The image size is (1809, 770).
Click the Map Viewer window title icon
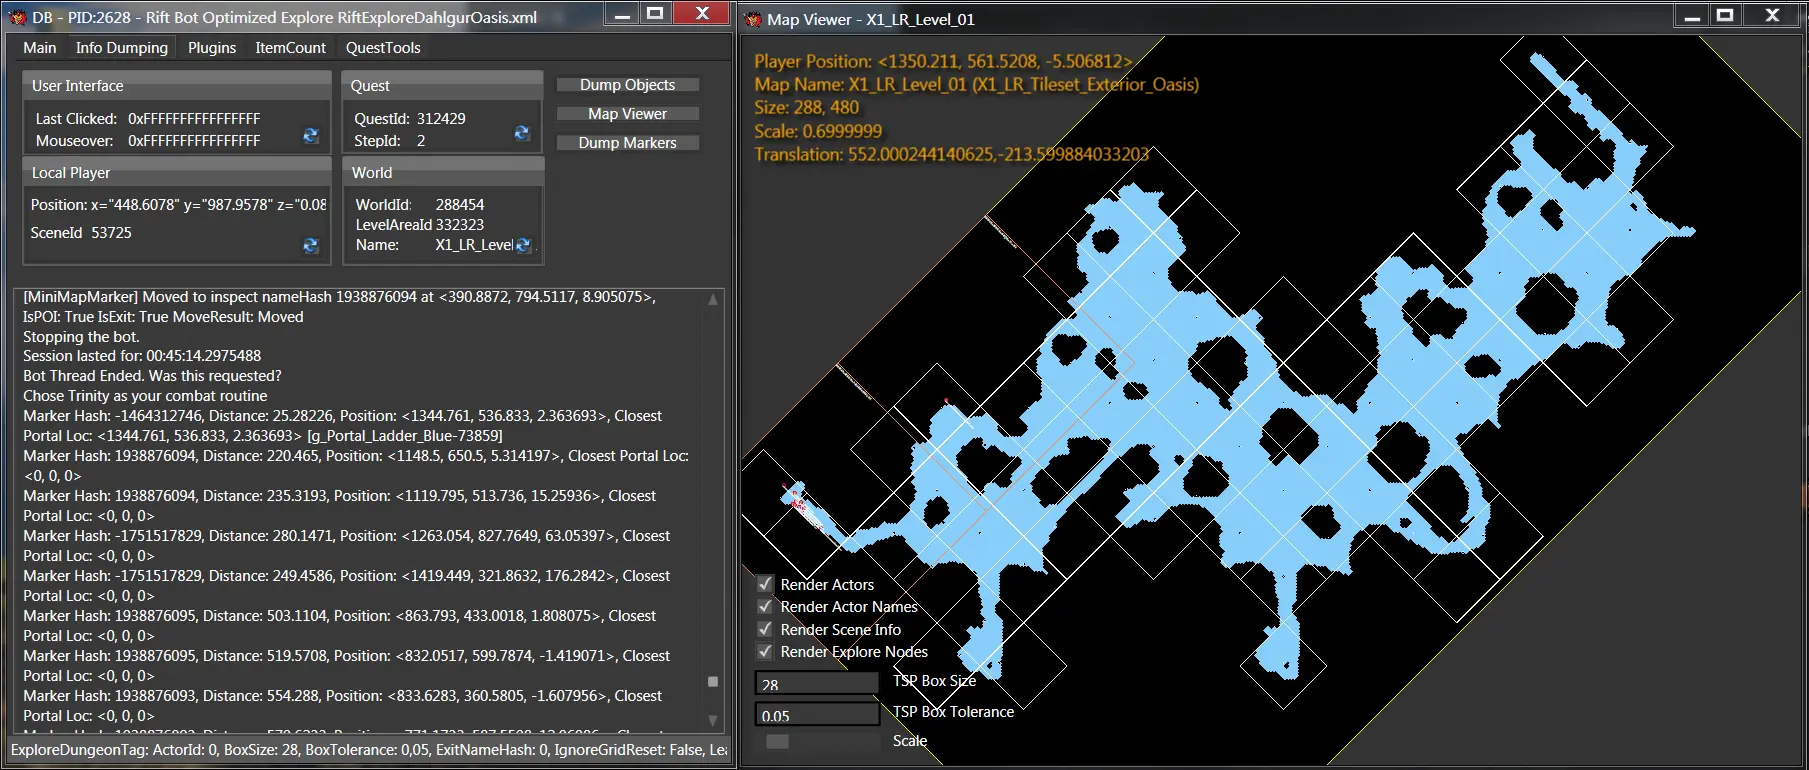pos(752,19)
